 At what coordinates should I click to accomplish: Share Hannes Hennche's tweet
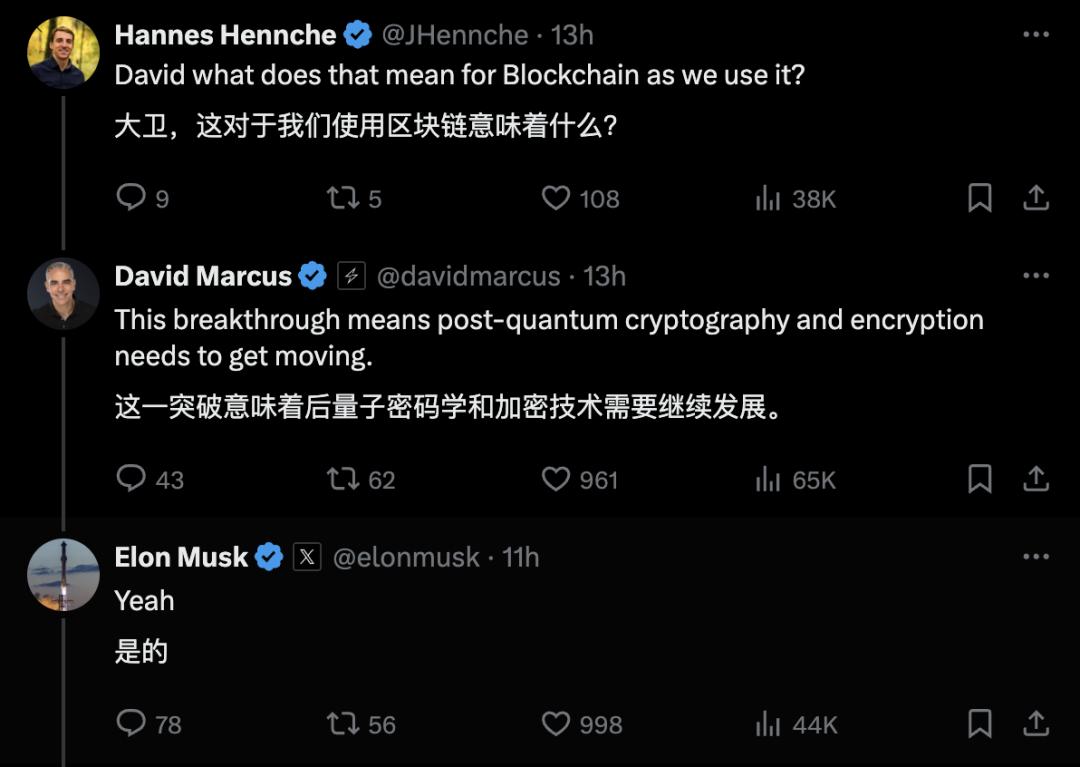coord(1036,198)
